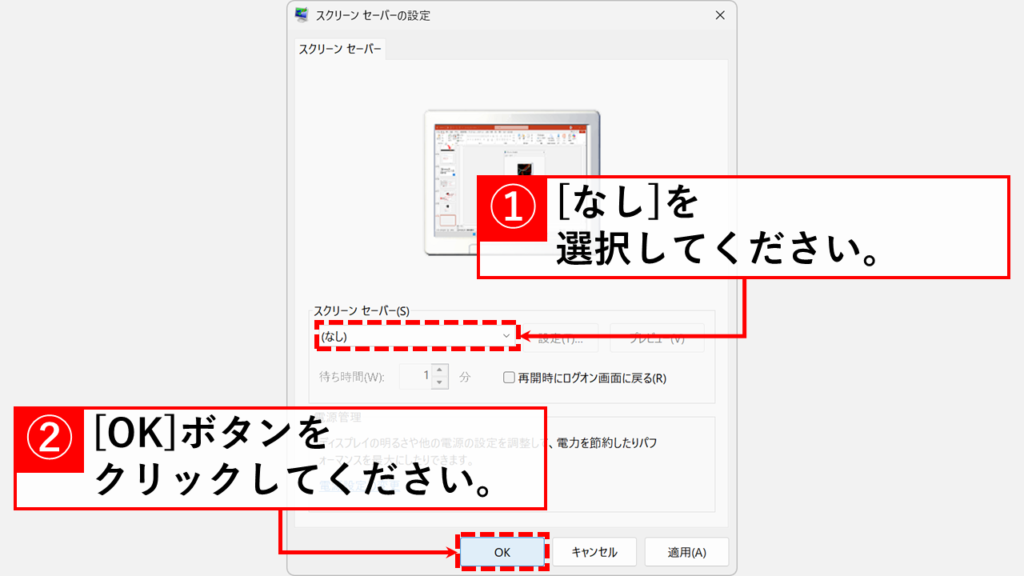Viewport: 1024px width, 576px height.
Task: Click the chevron arrow of the (なし) combo box
Action: click(x=507, y=337)
